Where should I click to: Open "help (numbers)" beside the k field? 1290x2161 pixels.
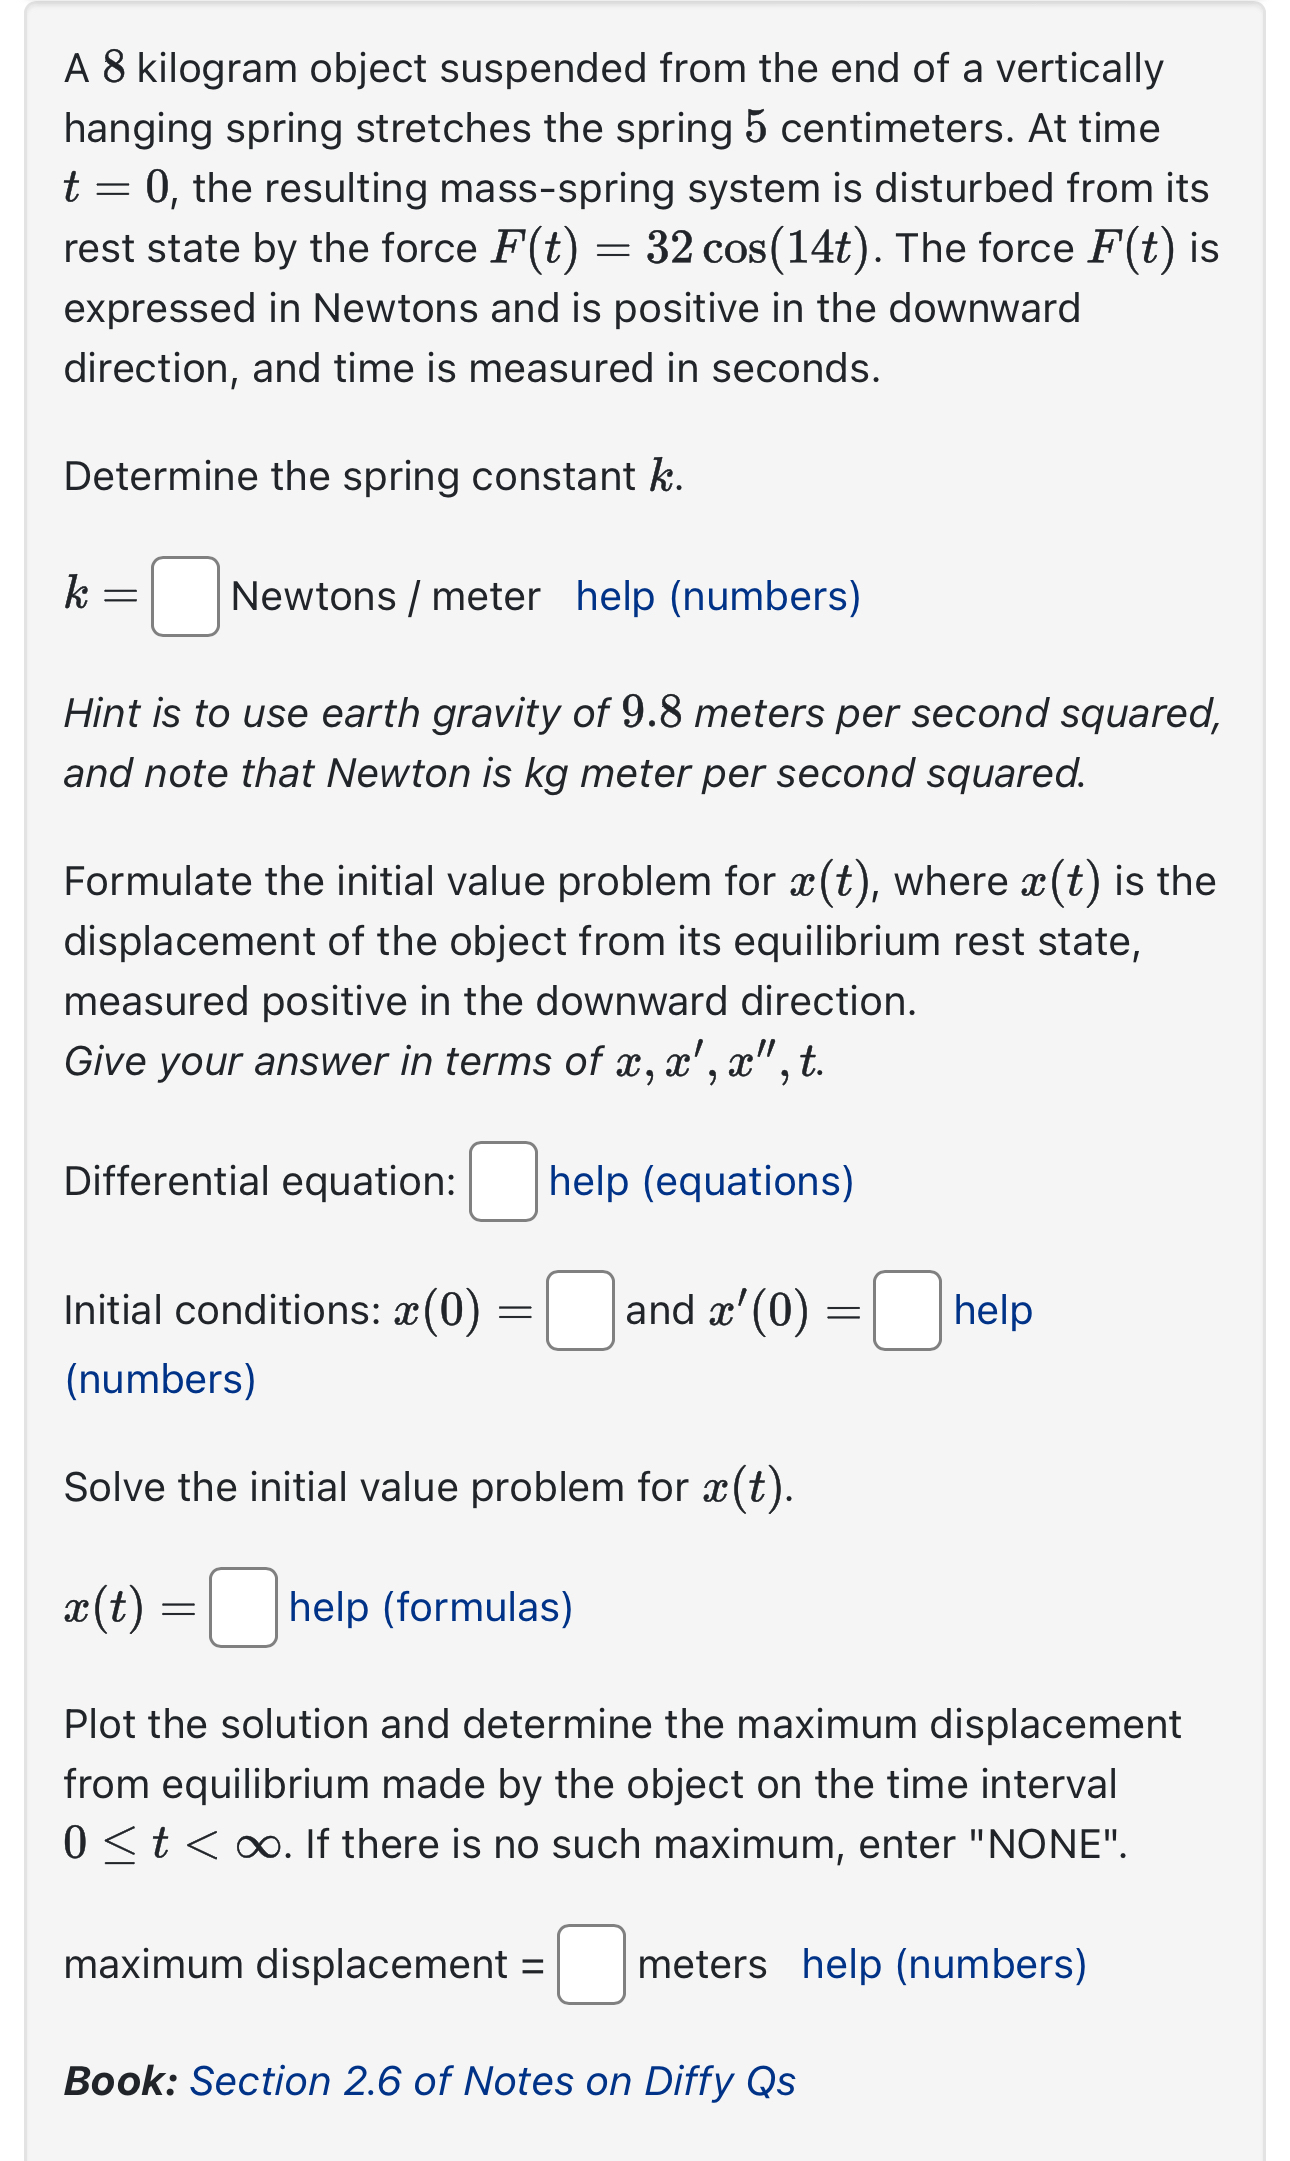coord(716,597)
